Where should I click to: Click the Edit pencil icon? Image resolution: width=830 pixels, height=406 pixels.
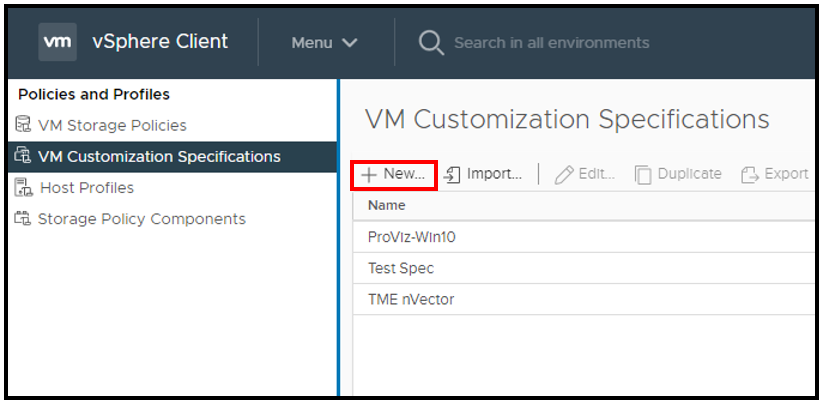564,175
